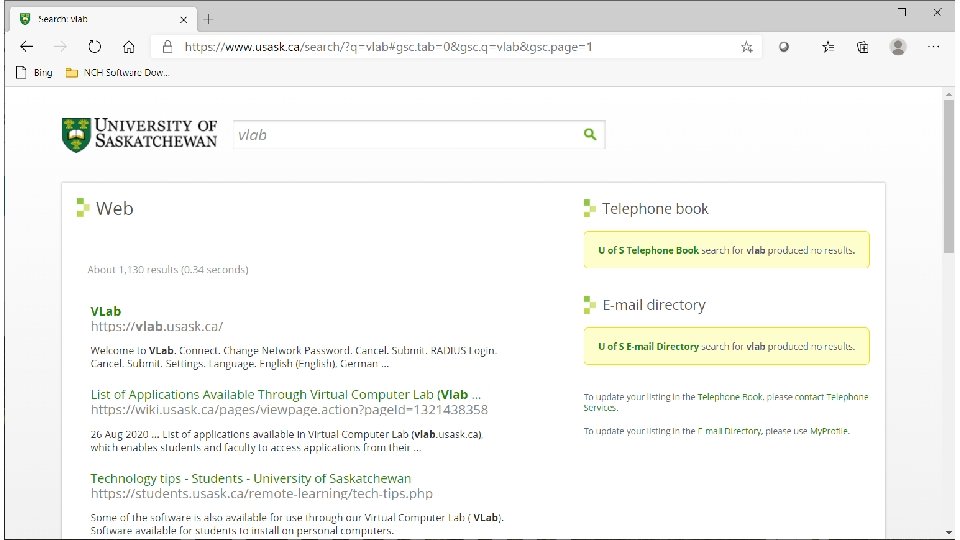Open the VLab search result
This screenshot has height=540, width=960.
(106, 311)
